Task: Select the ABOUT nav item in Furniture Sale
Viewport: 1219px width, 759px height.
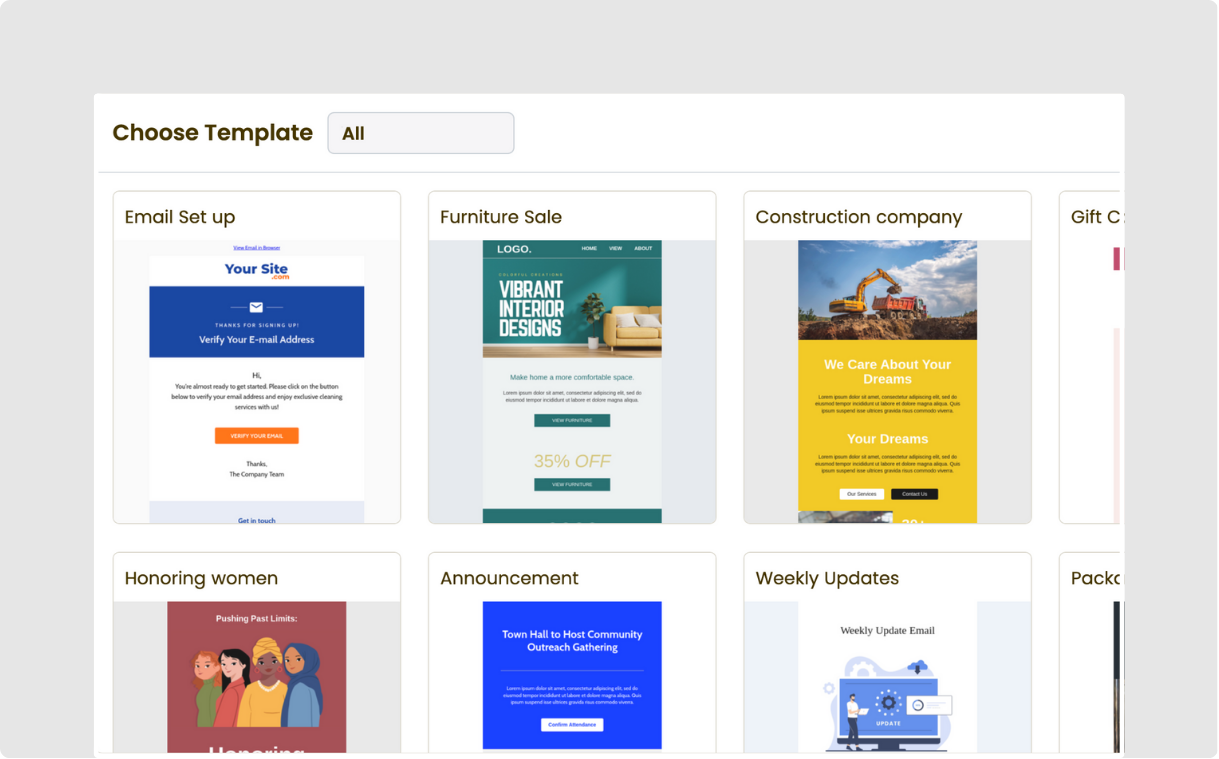Action: coord(643,248)
